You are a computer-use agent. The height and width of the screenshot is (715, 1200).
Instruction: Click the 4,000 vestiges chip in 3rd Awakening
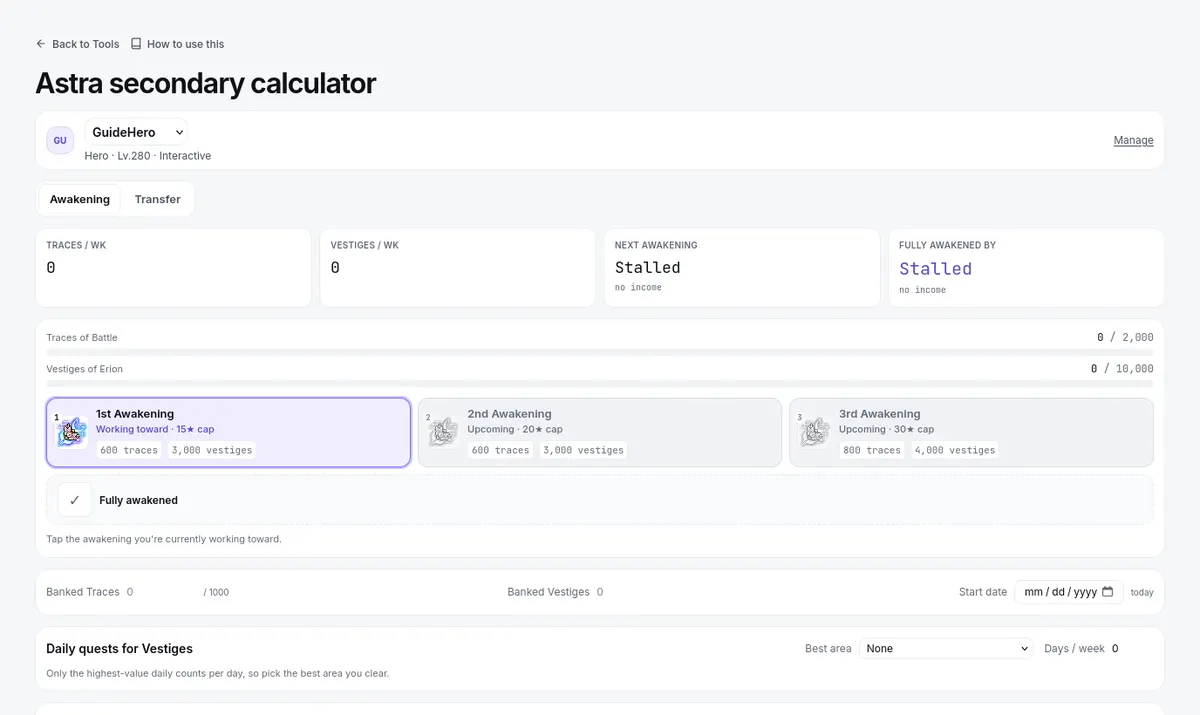pos(955,450)
